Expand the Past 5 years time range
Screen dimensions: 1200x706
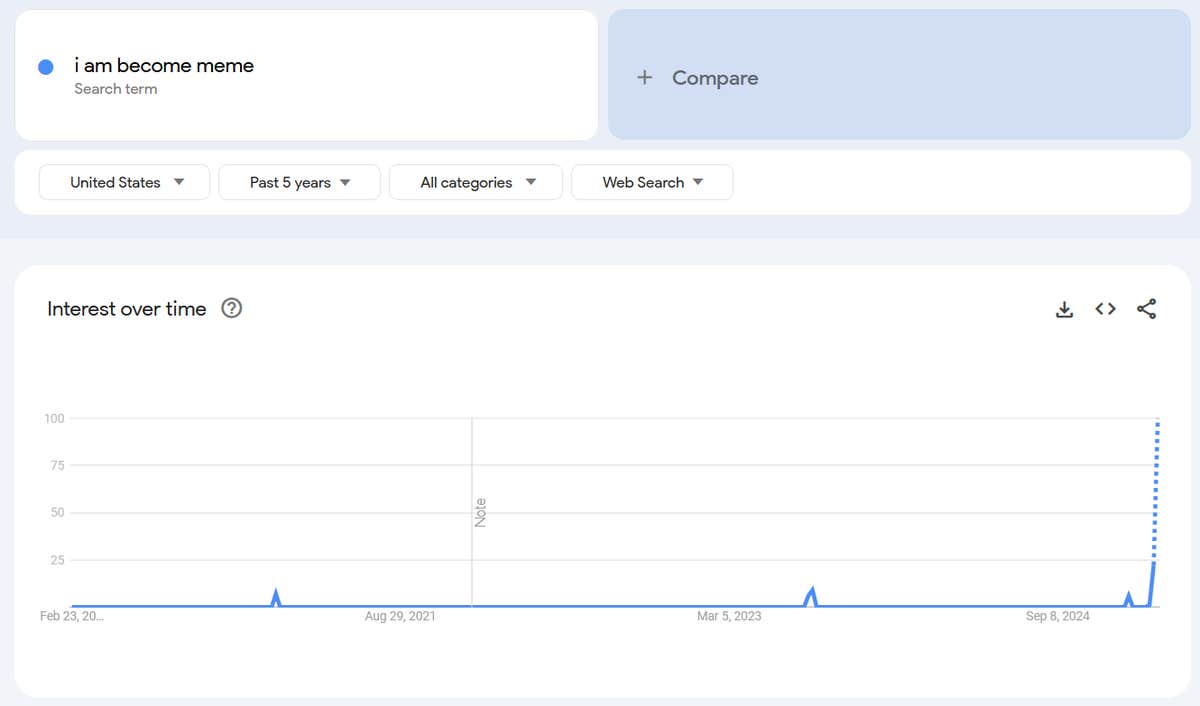click(x=299, y=182)
